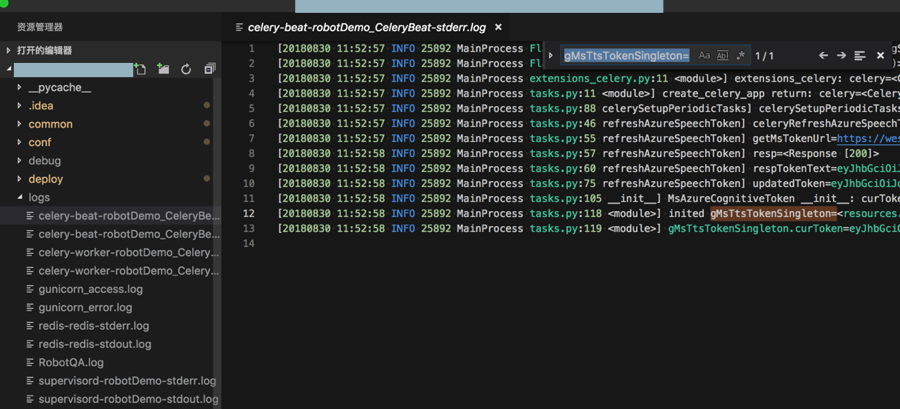Refresh the explorer file tree
This screenshot has width=900, height=409.
(x=186, y=69)
